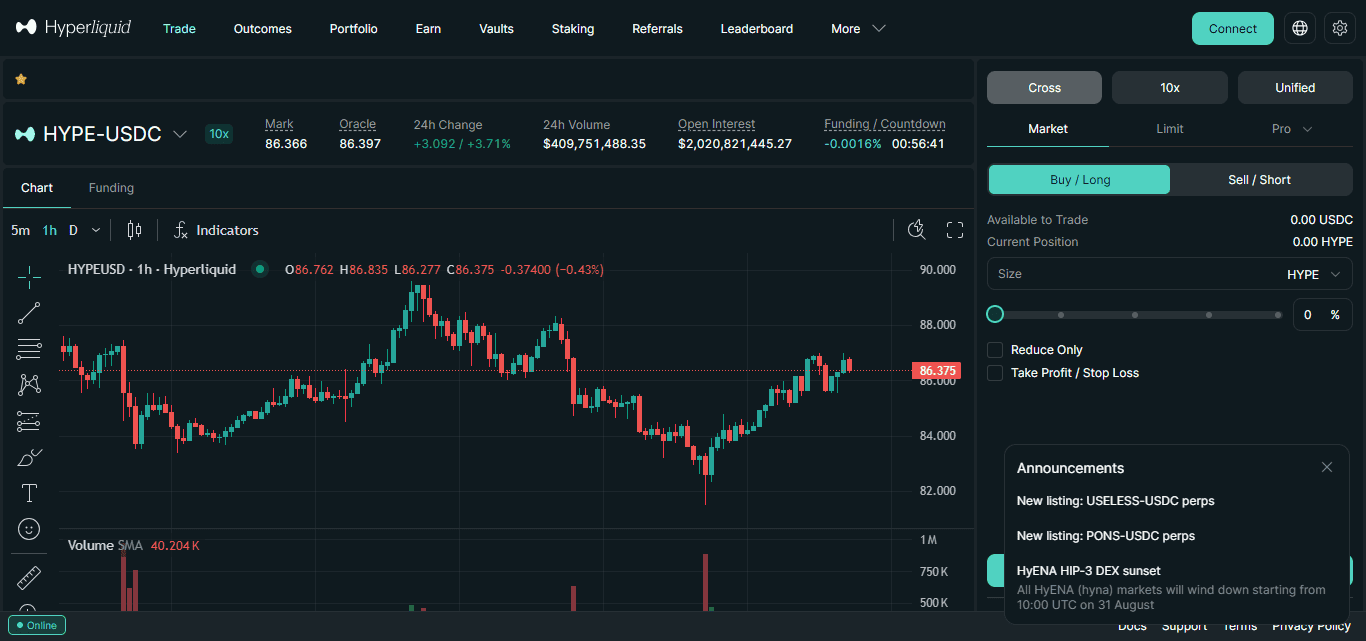Open 'New listing: PONS-USDC perps' announcement
The height and width of the screenshot is (641, 1366).
click(1106, 536)
